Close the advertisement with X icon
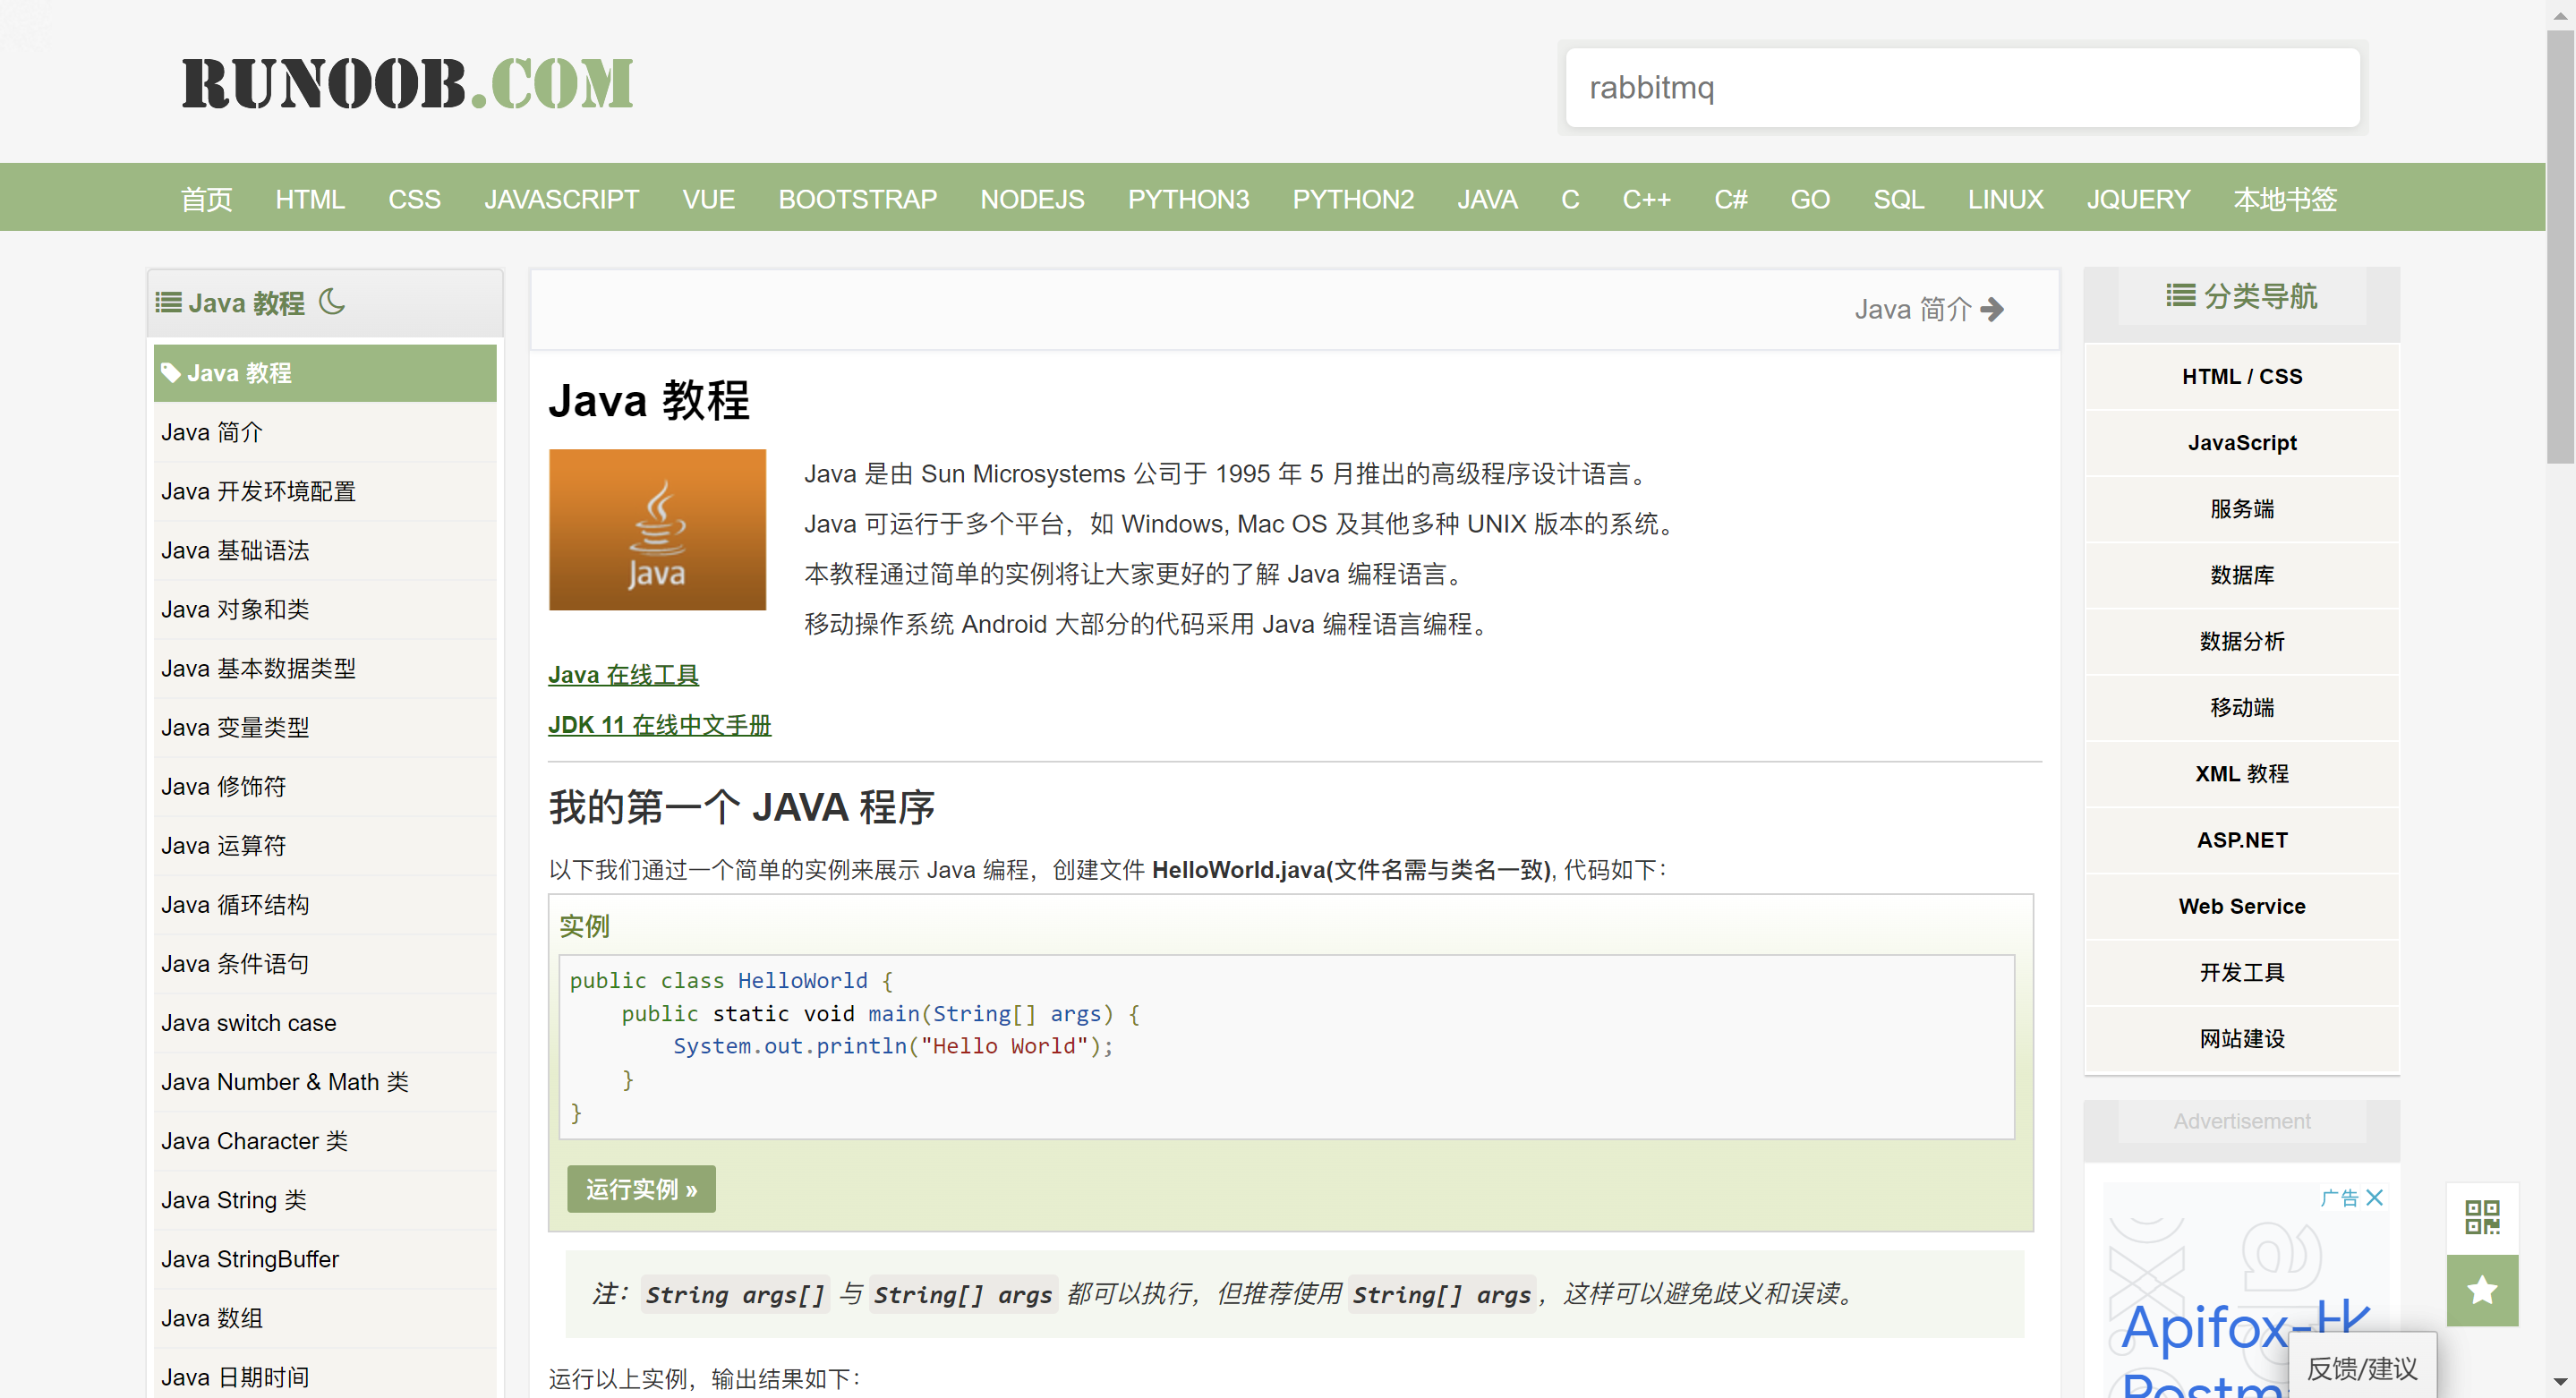This screenshot has width=2576, height=1398. pyautogui.click(x=2375, y=1197)
